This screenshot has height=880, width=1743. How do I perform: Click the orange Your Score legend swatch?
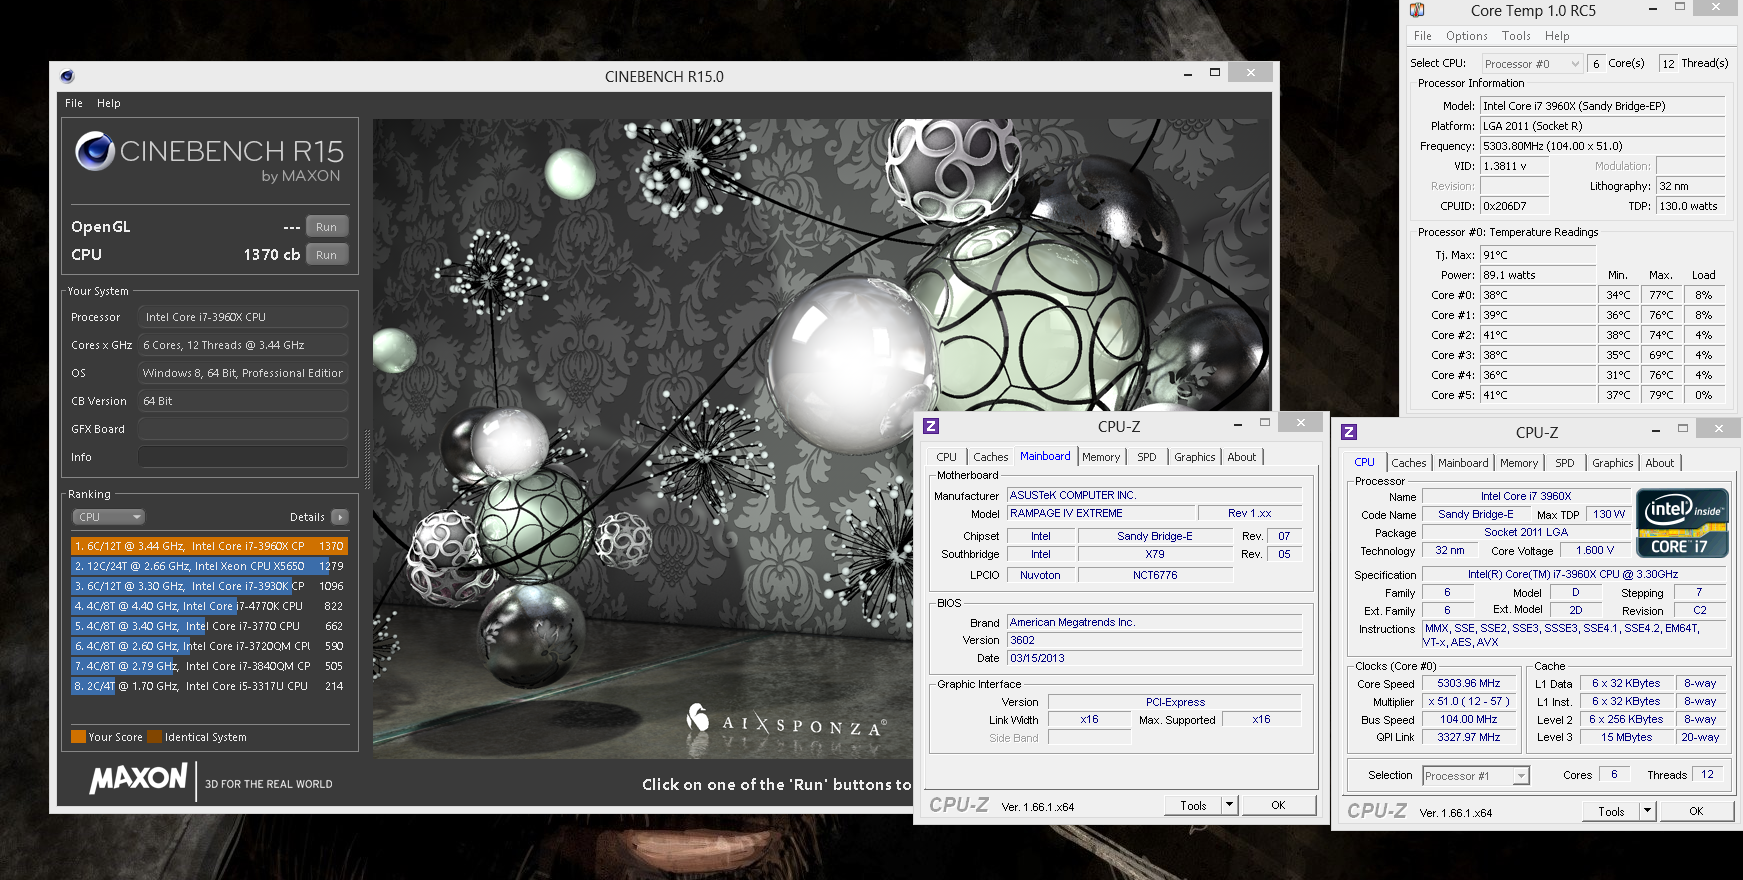pos(78,737)
